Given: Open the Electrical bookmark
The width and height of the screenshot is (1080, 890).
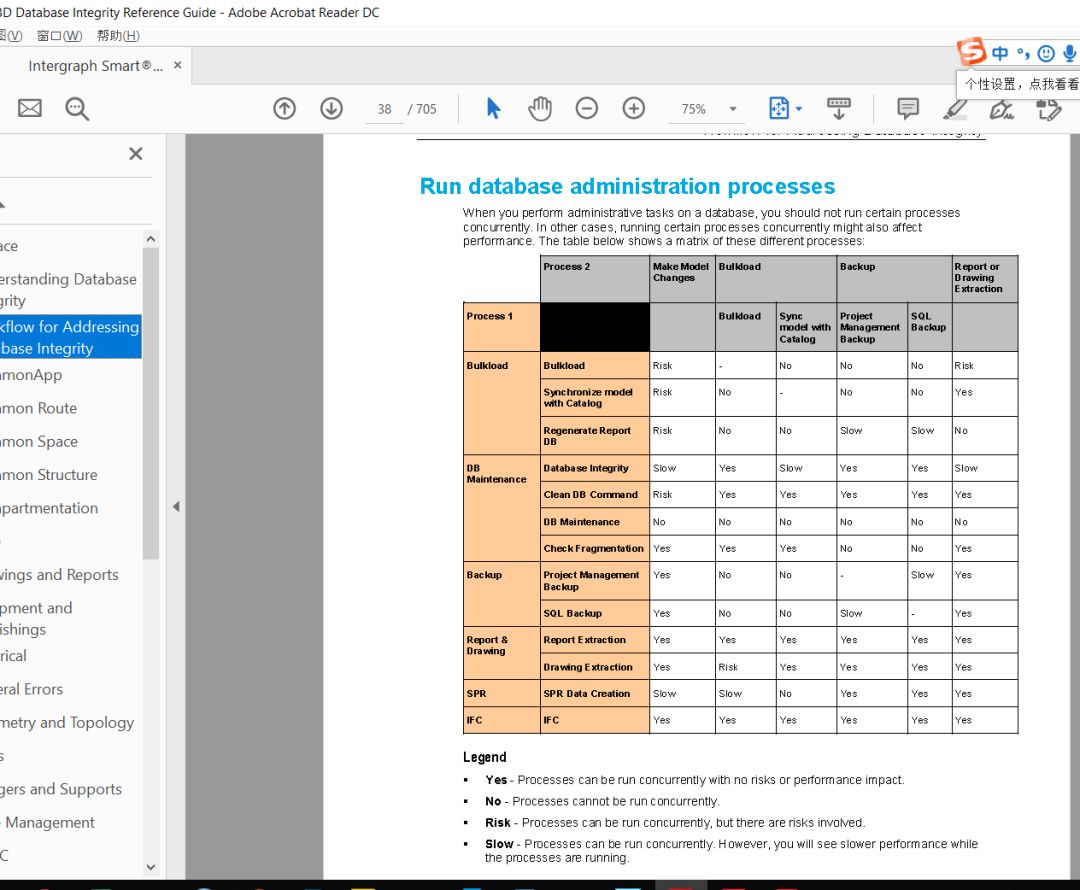Looking at the screenshot, I should [x=13, y=656].
